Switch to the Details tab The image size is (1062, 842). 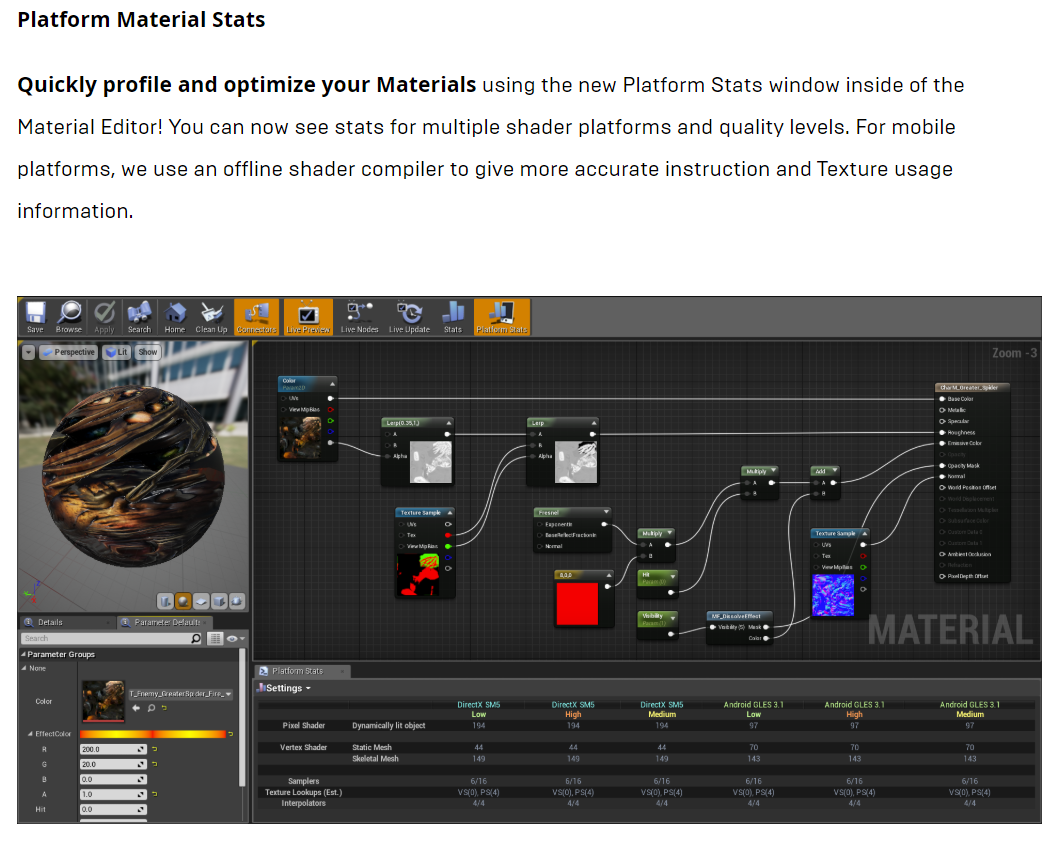[50, 622]
